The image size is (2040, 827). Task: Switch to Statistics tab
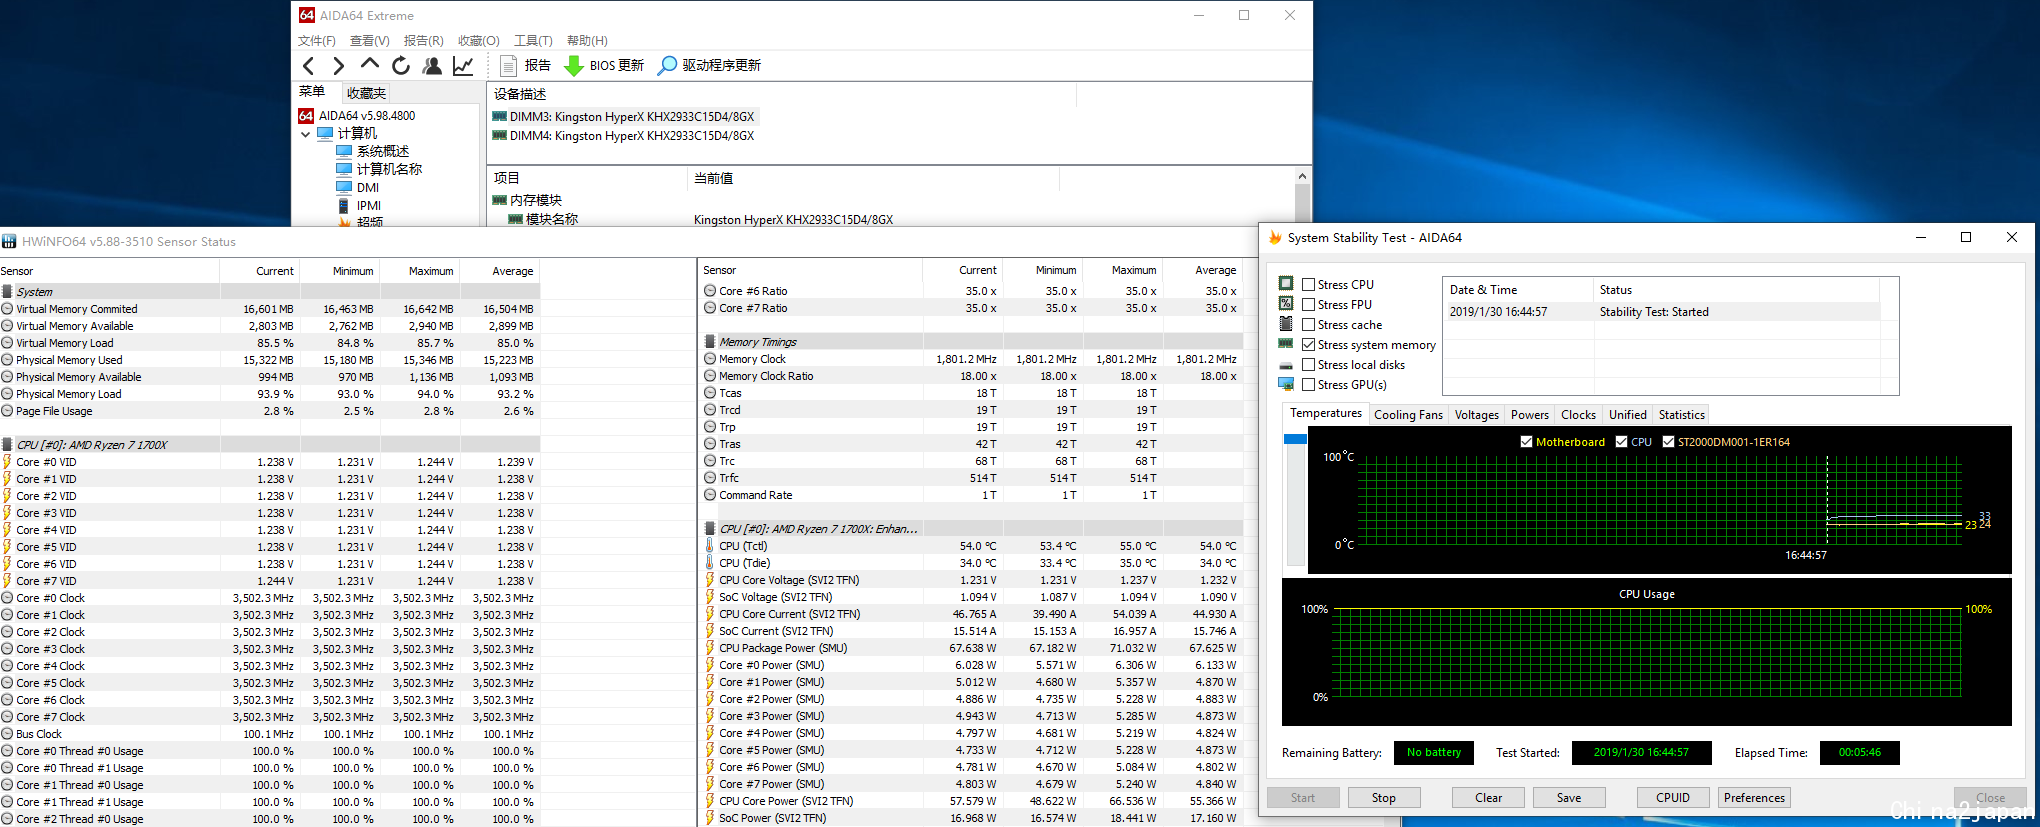tap(1681, 415)
